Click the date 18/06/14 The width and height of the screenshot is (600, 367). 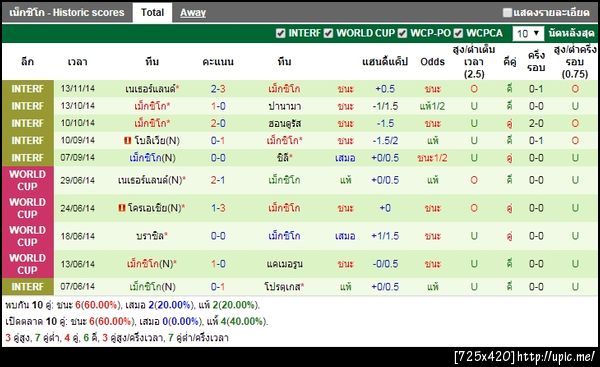[78, 236]
